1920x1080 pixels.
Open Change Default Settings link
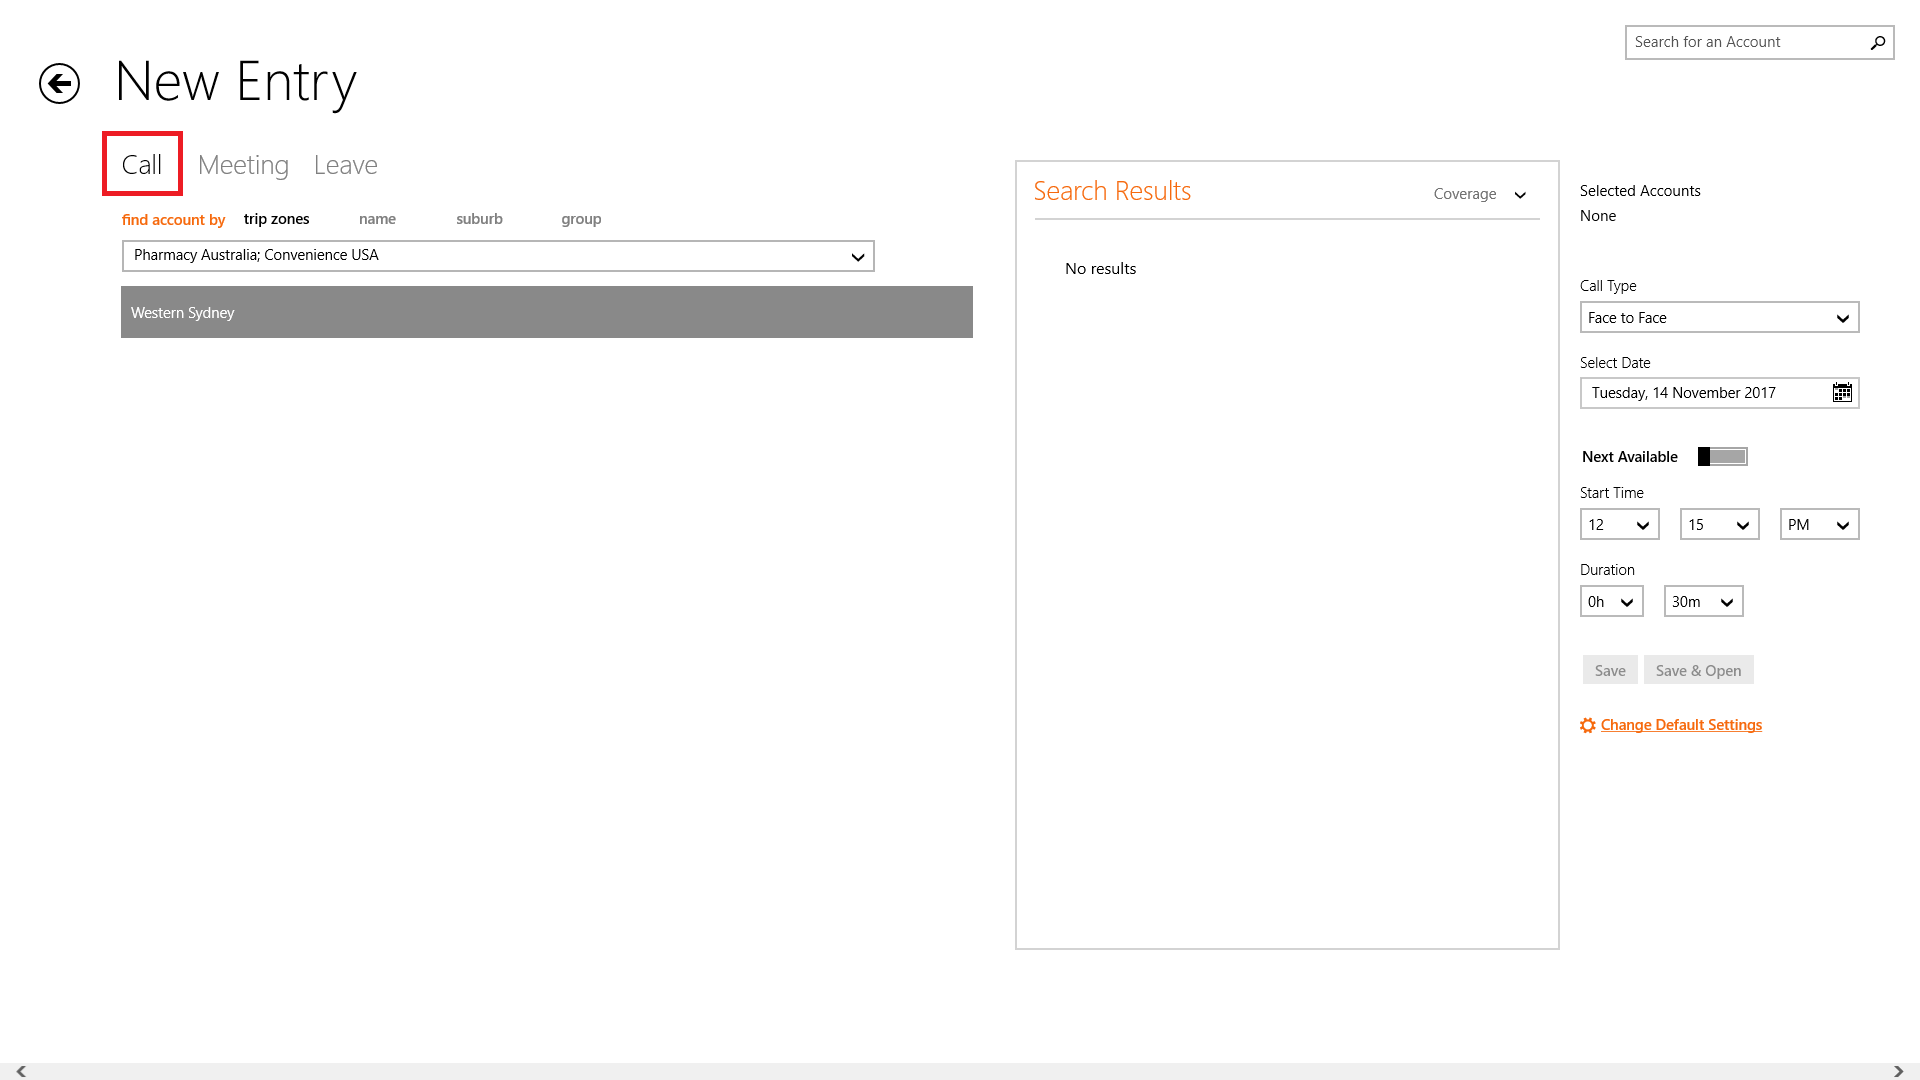pos(1680,725)
